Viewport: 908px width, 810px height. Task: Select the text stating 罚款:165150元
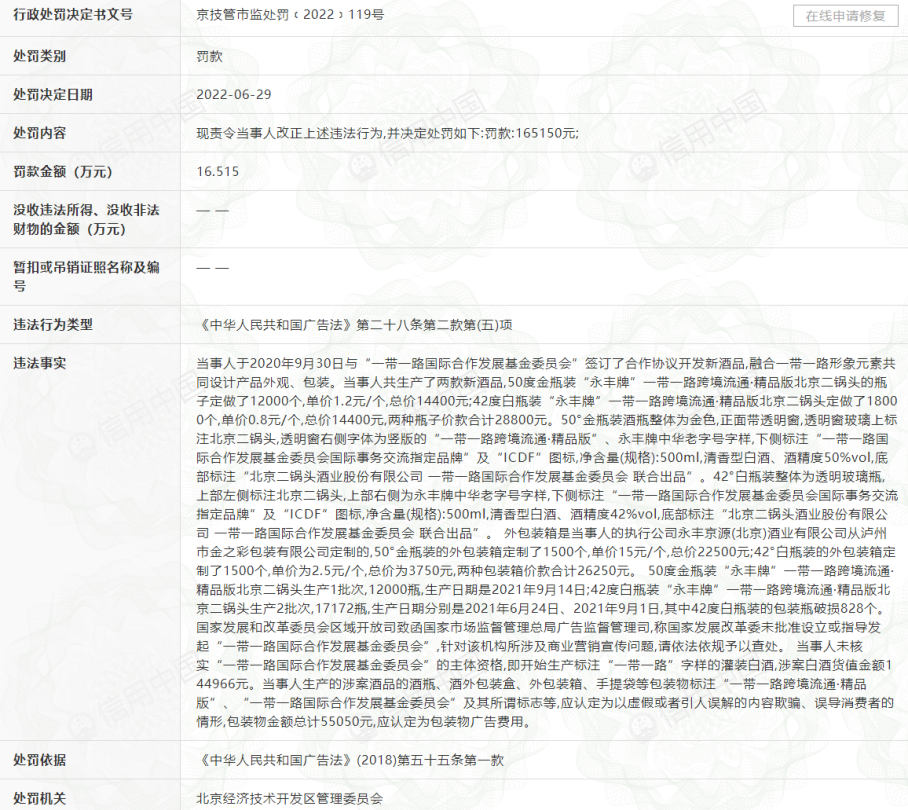[x=530, y=133]
